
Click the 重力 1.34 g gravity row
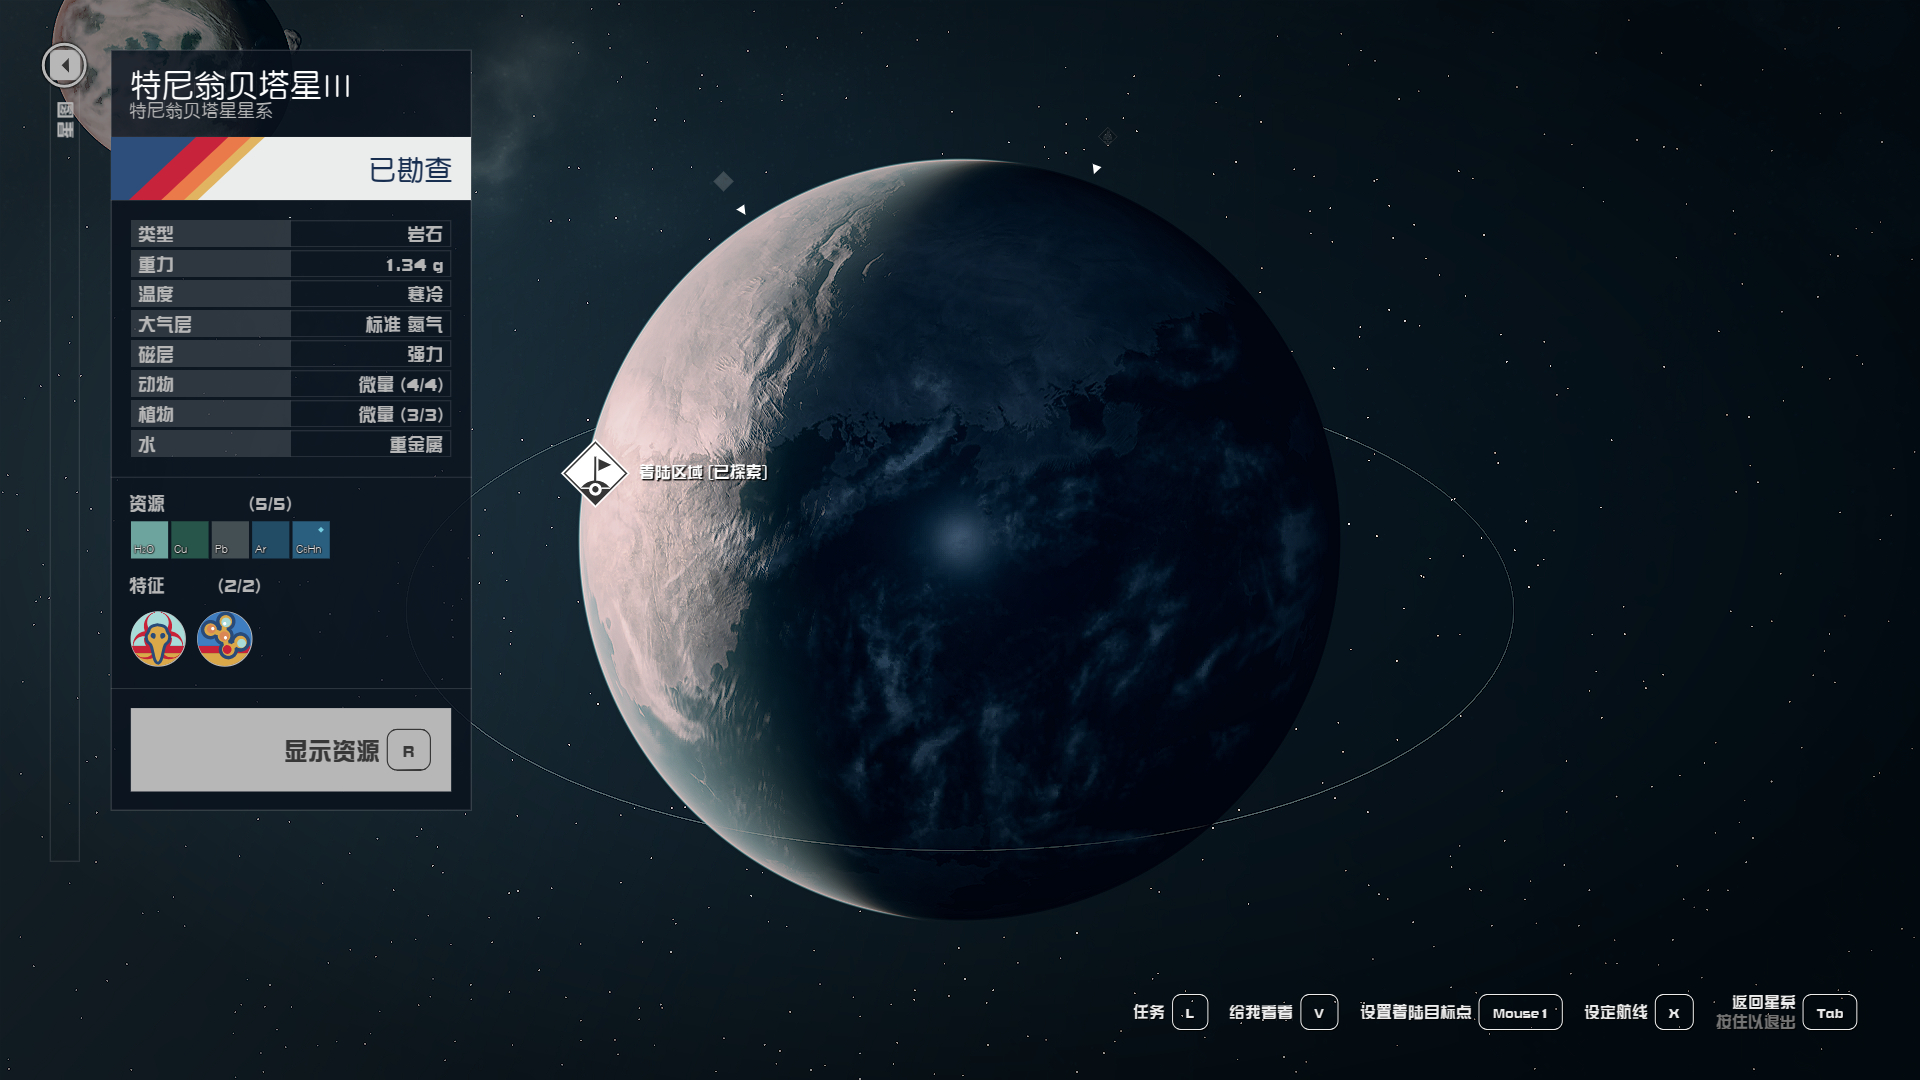(291, 264)
